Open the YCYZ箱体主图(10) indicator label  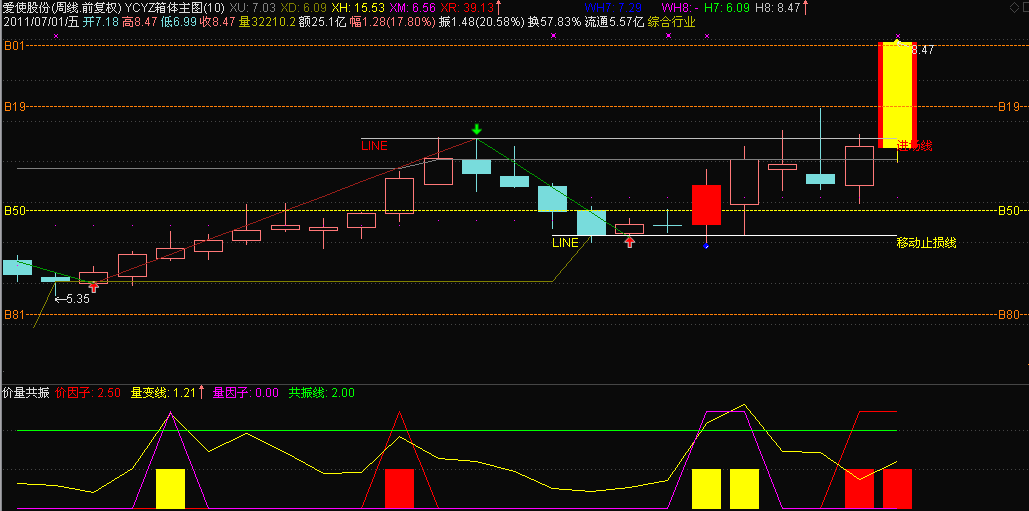[x=174, y=8]
